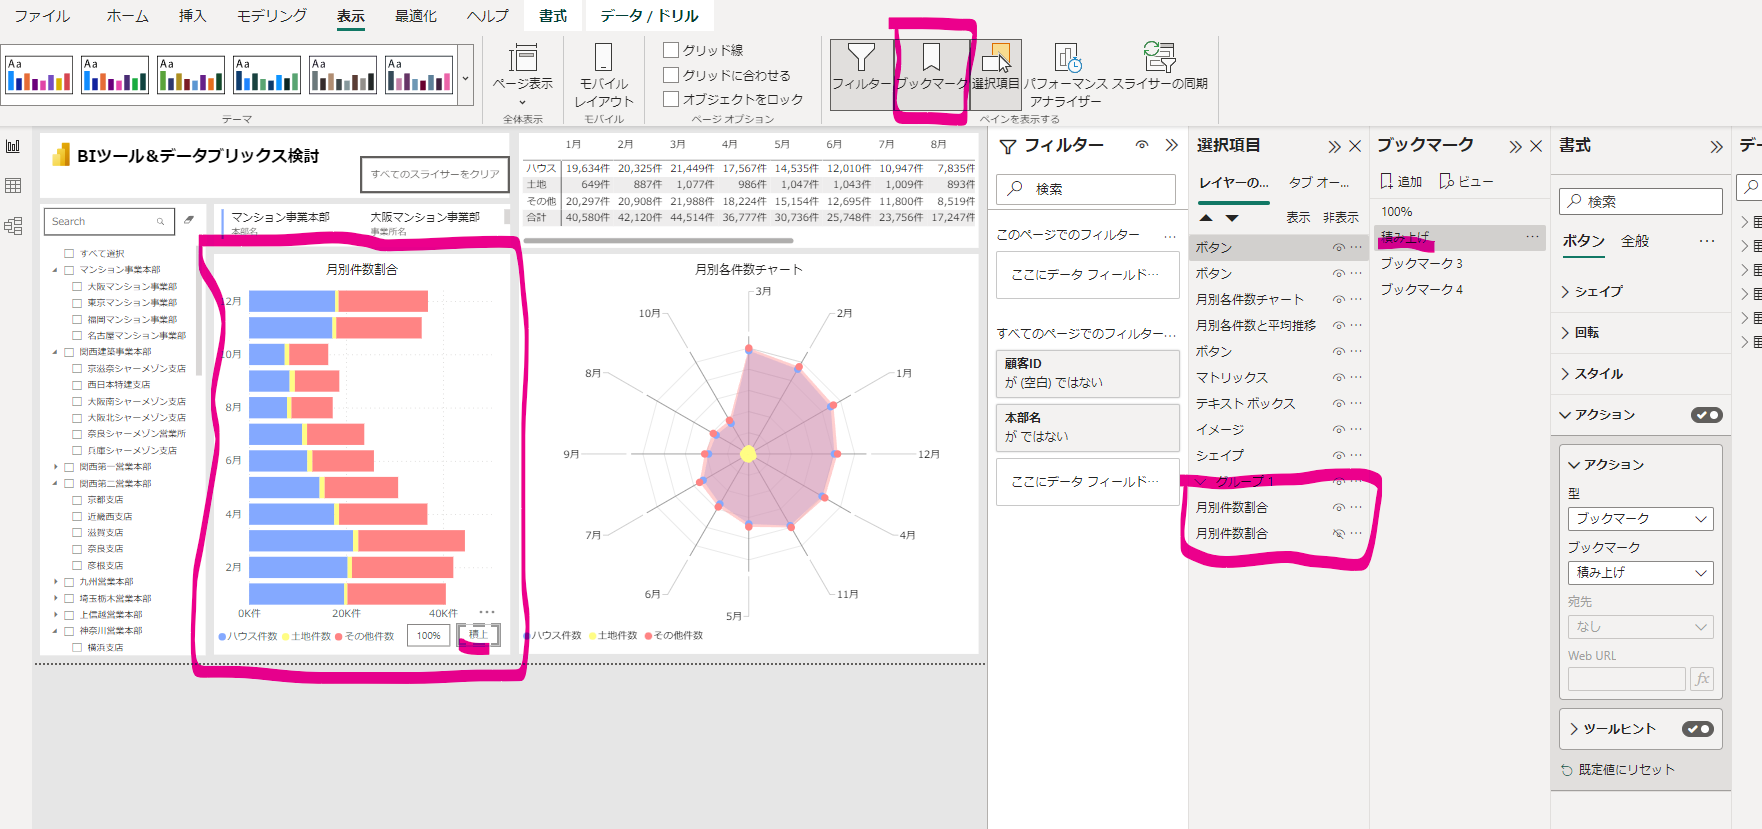Switch to Model view in left sidebar

[13, 226]
